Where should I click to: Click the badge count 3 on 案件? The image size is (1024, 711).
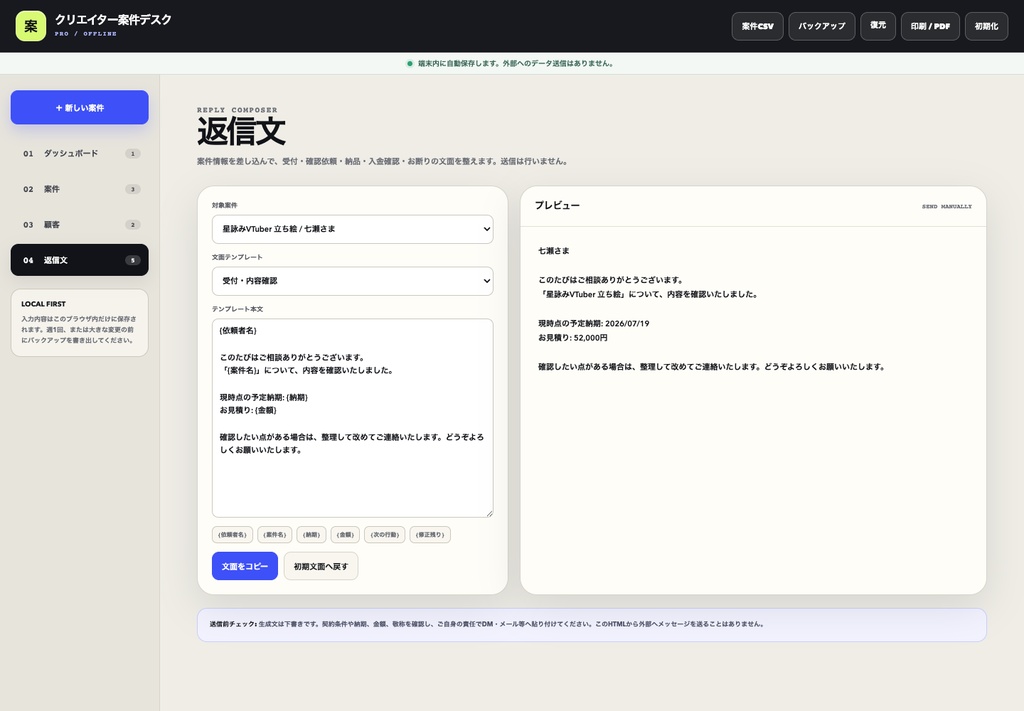pyautogui.click(x=133, y=189)
